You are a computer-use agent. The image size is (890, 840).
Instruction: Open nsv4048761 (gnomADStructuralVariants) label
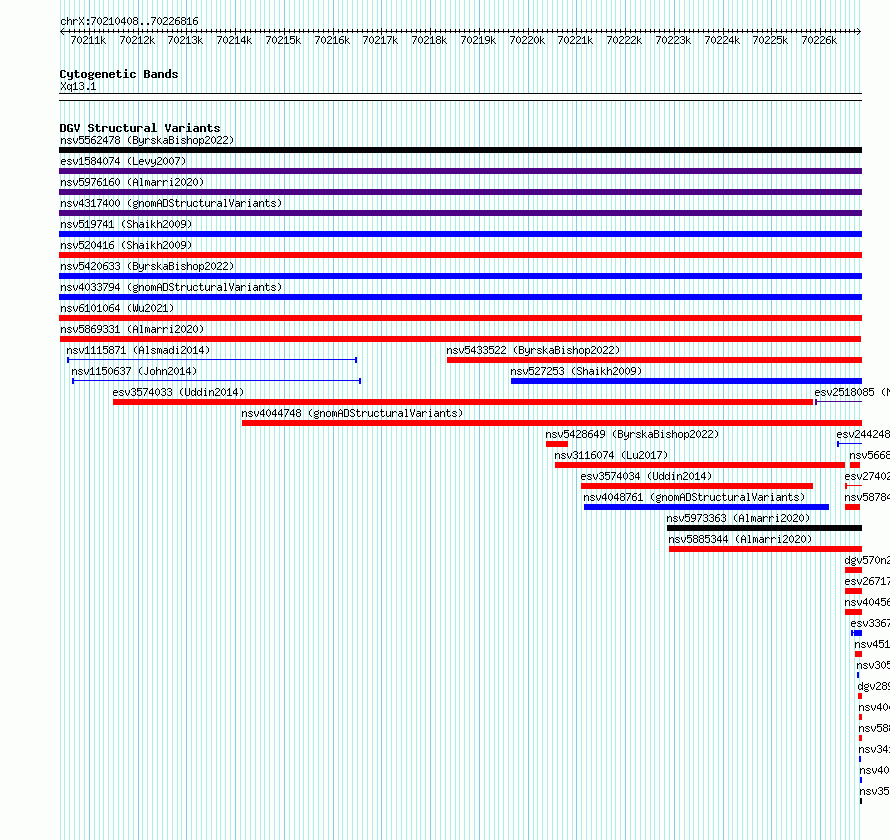coord(694,497)
